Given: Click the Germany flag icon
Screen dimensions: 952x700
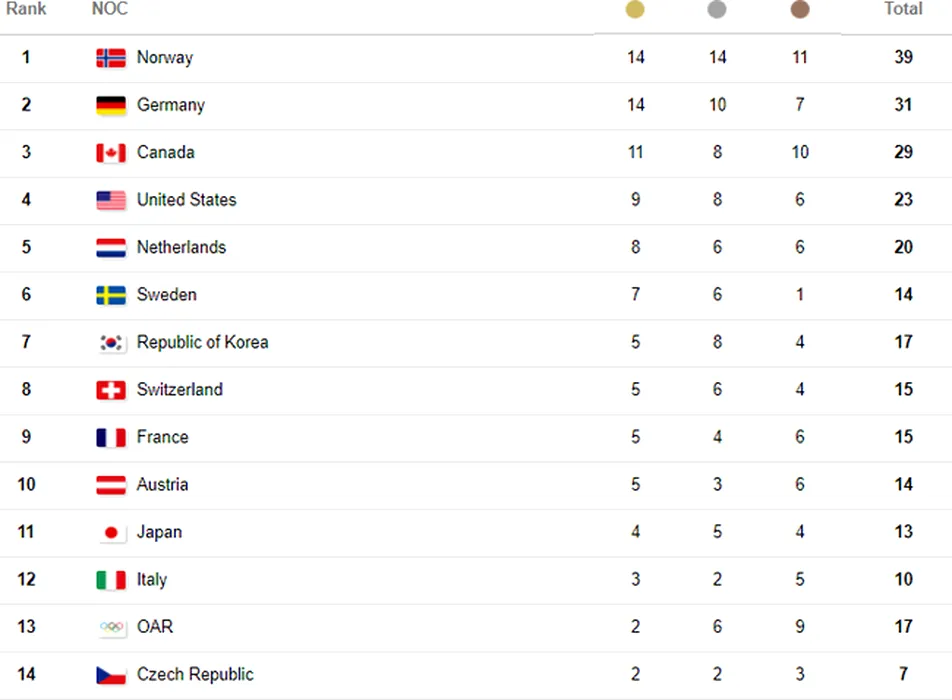Looking at the screenshot, I should (x=111, y=105).
